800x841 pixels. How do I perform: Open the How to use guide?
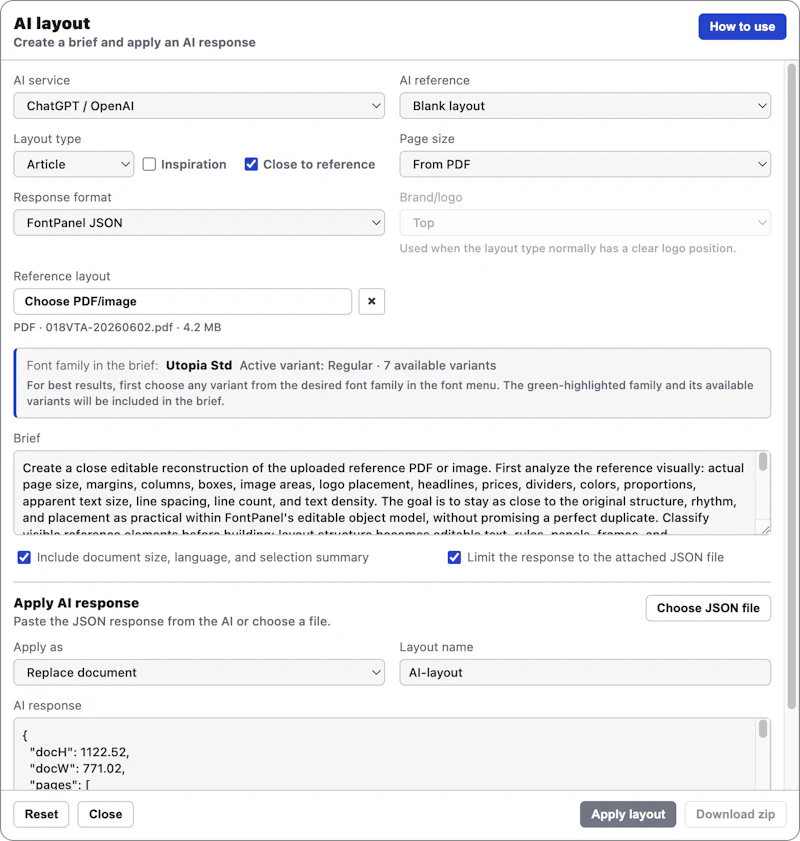click(742, 27)
